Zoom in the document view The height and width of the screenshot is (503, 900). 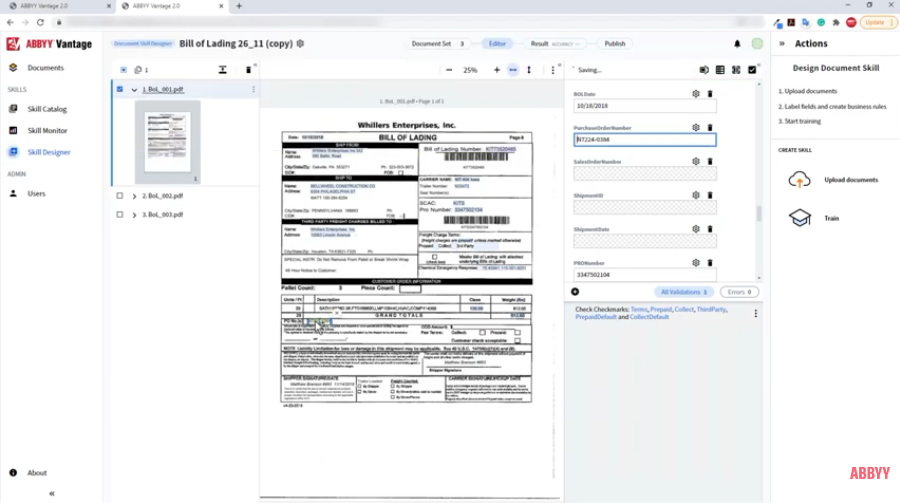pyautogui.click(x=496, y=70)
